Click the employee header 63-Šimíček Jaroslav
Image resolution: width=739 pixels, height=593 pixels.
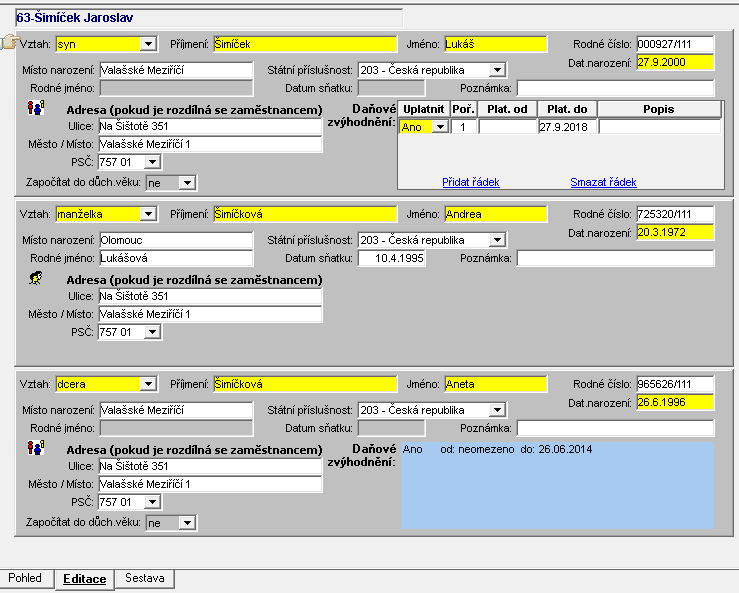[209, 18]
